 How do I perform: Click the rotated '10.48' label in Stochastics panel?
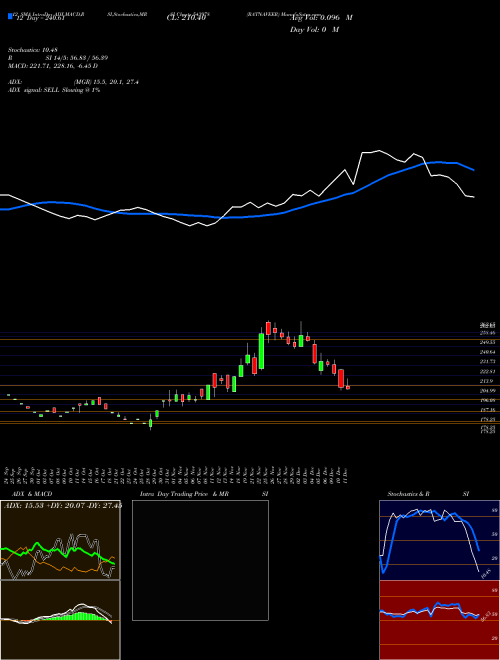pyautogui.click(x=486, y=573)
